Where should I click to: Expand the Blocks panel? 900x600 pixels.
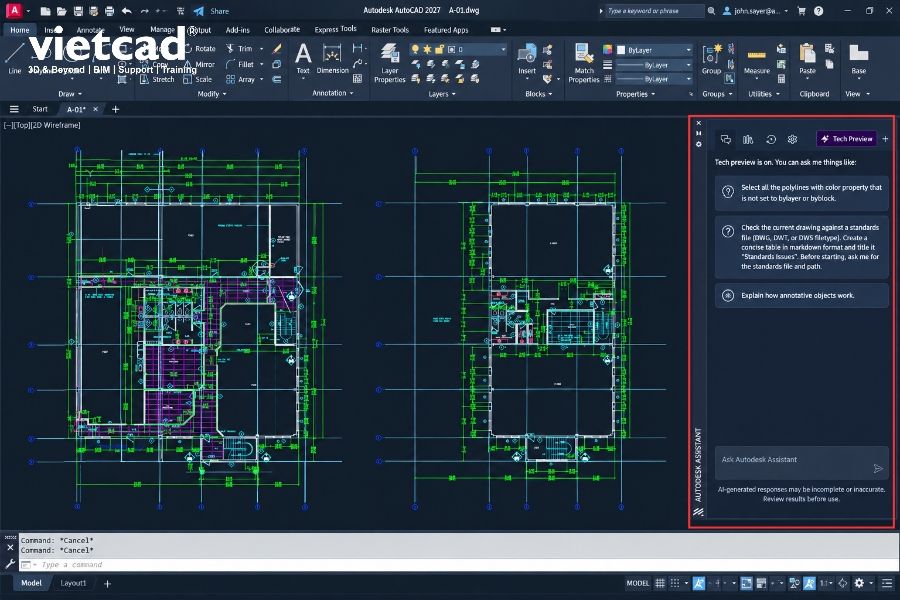click(x=538, y=94)
